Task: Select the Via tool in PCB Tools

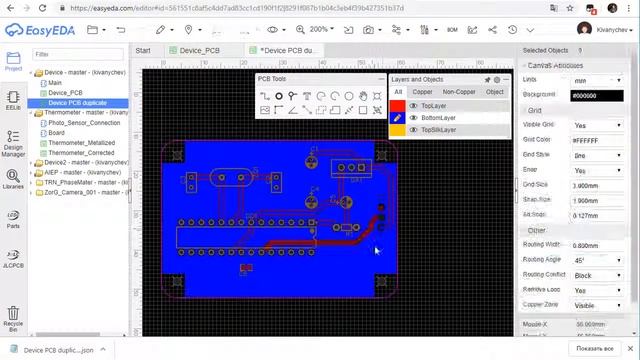Action: tap(292, 96)
